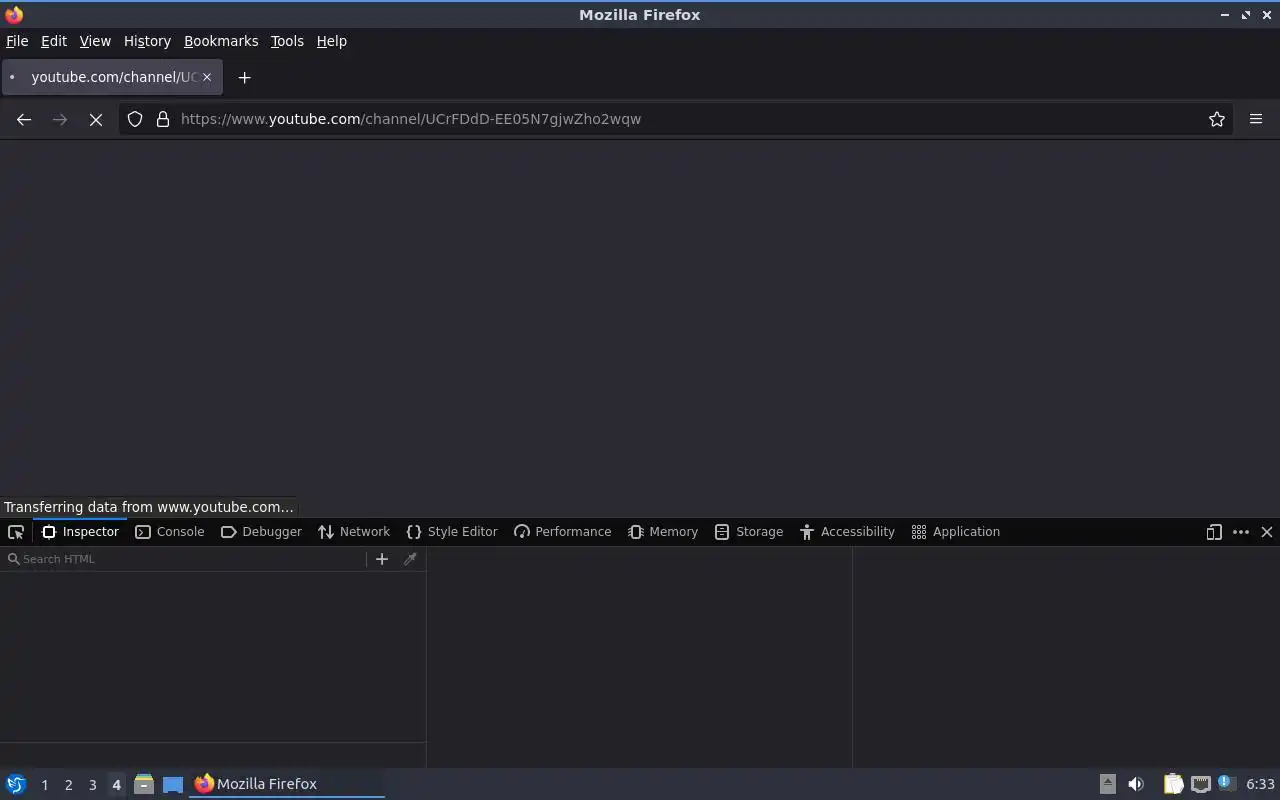
Task: Switch to the Performance panel
Action: click(562, 532)
